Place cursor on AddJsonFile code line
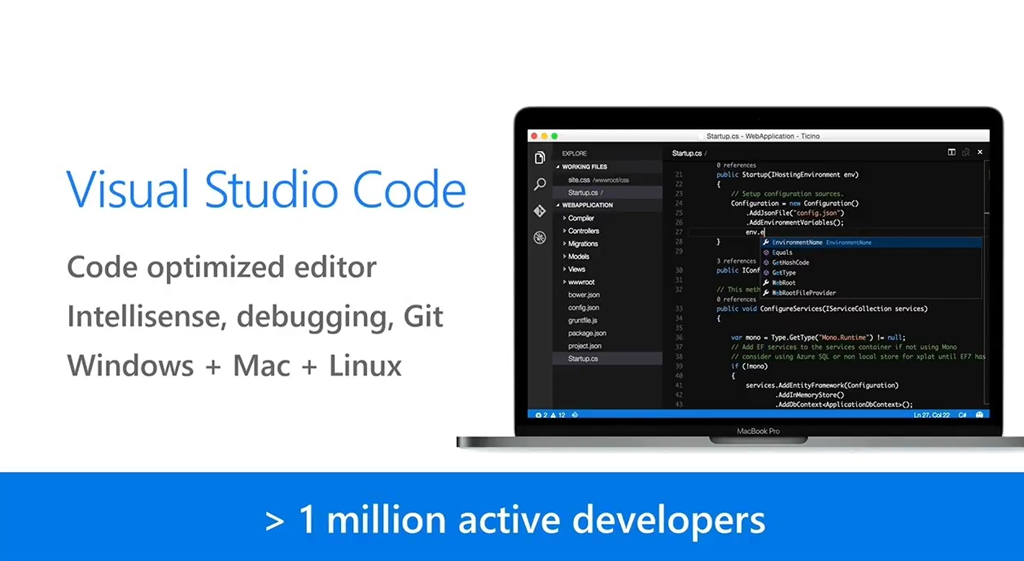 click(795, 213)
